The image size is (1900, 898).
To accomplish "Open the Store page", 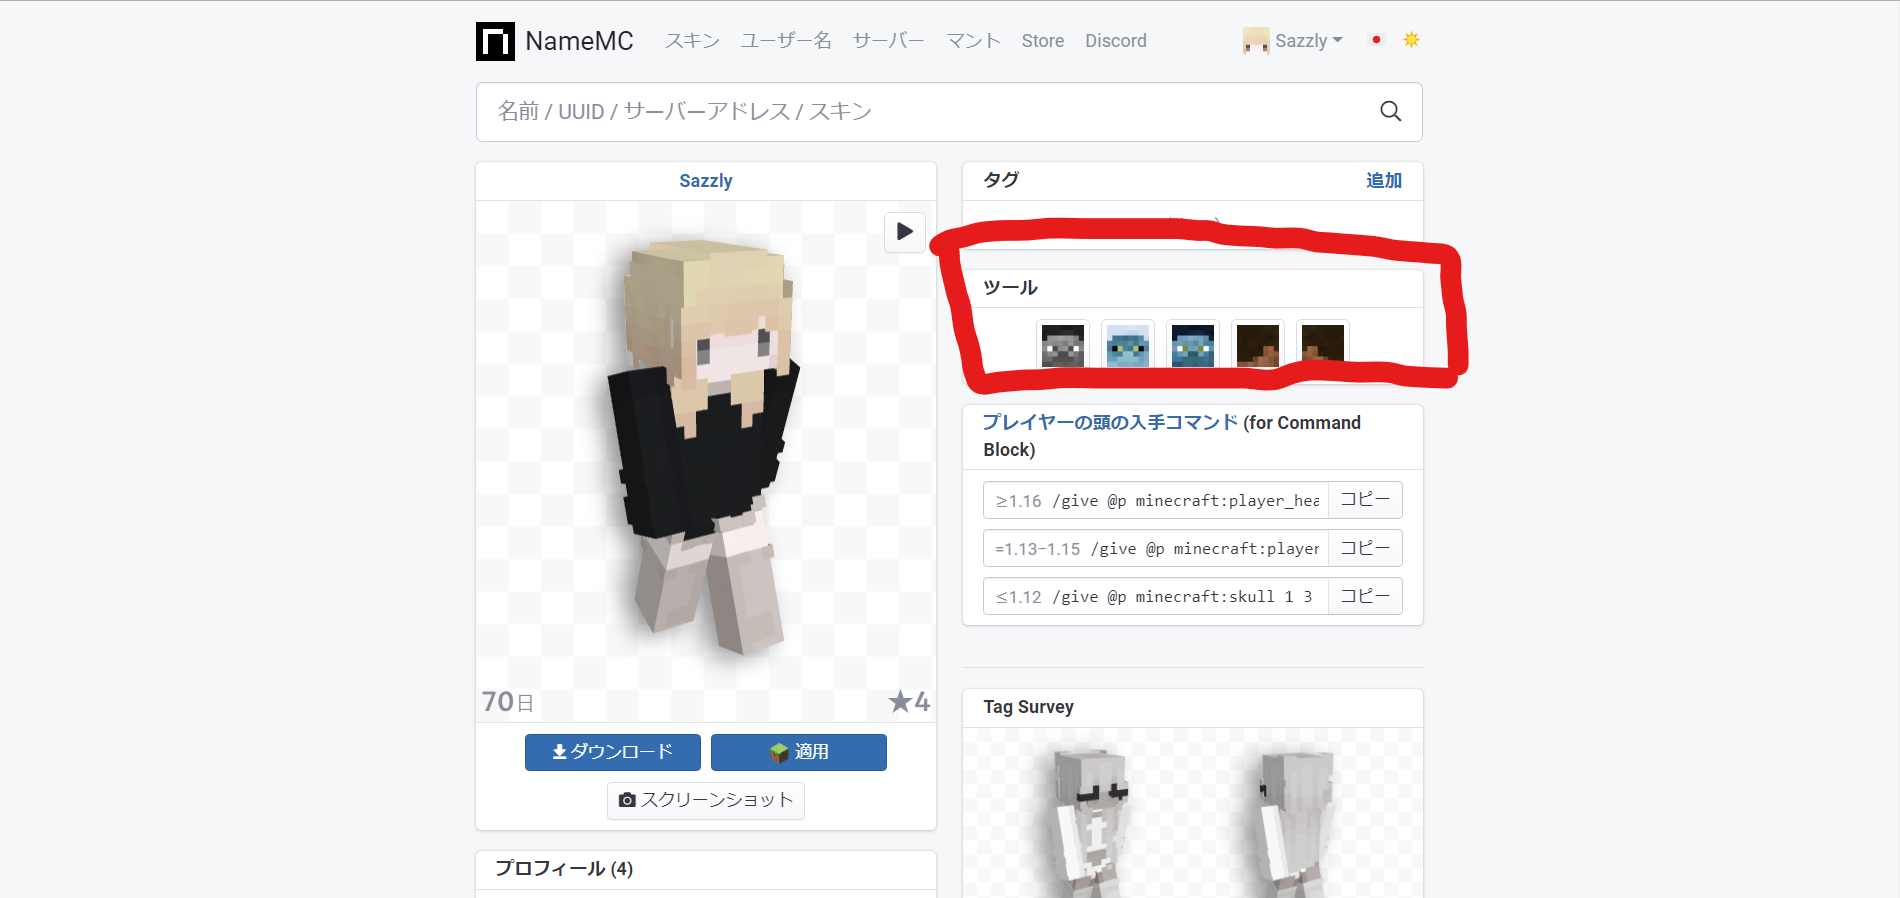I will coord(1042,41).
